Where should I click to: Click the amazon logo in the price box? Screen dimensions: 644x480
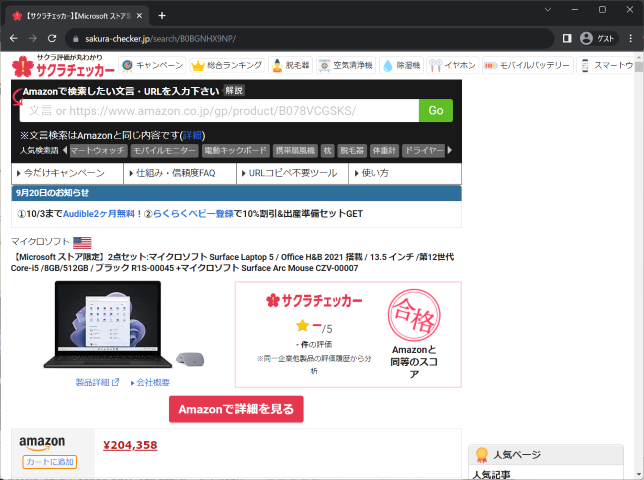click(x=42, y=443)
